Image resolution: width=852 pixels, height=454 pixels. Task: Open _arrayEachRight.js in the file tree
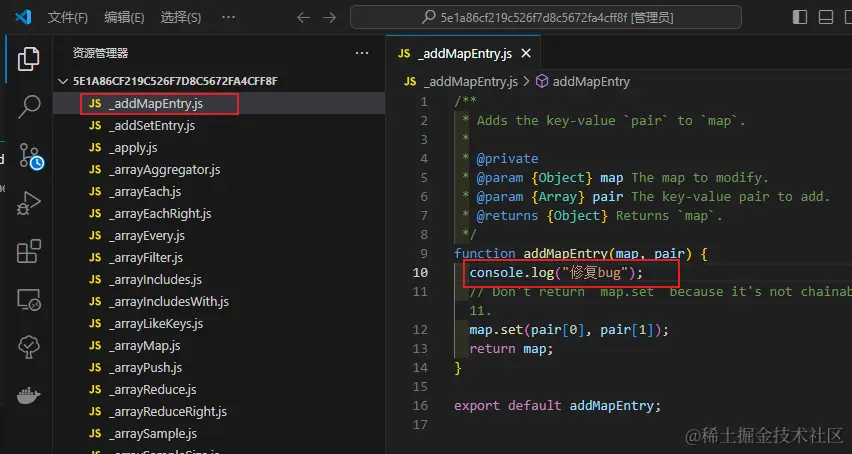click(219, 213)
